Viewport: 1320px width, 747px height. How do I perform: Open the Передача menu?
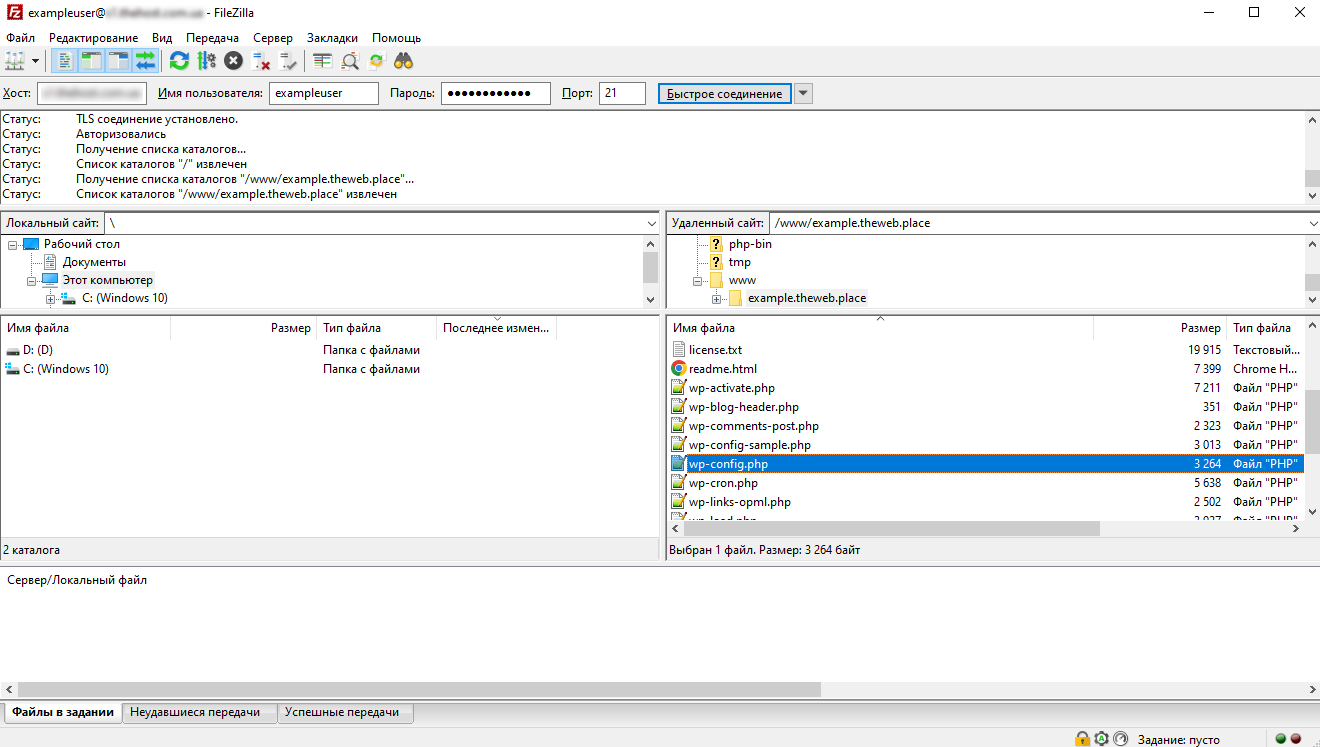pos(213,38)
